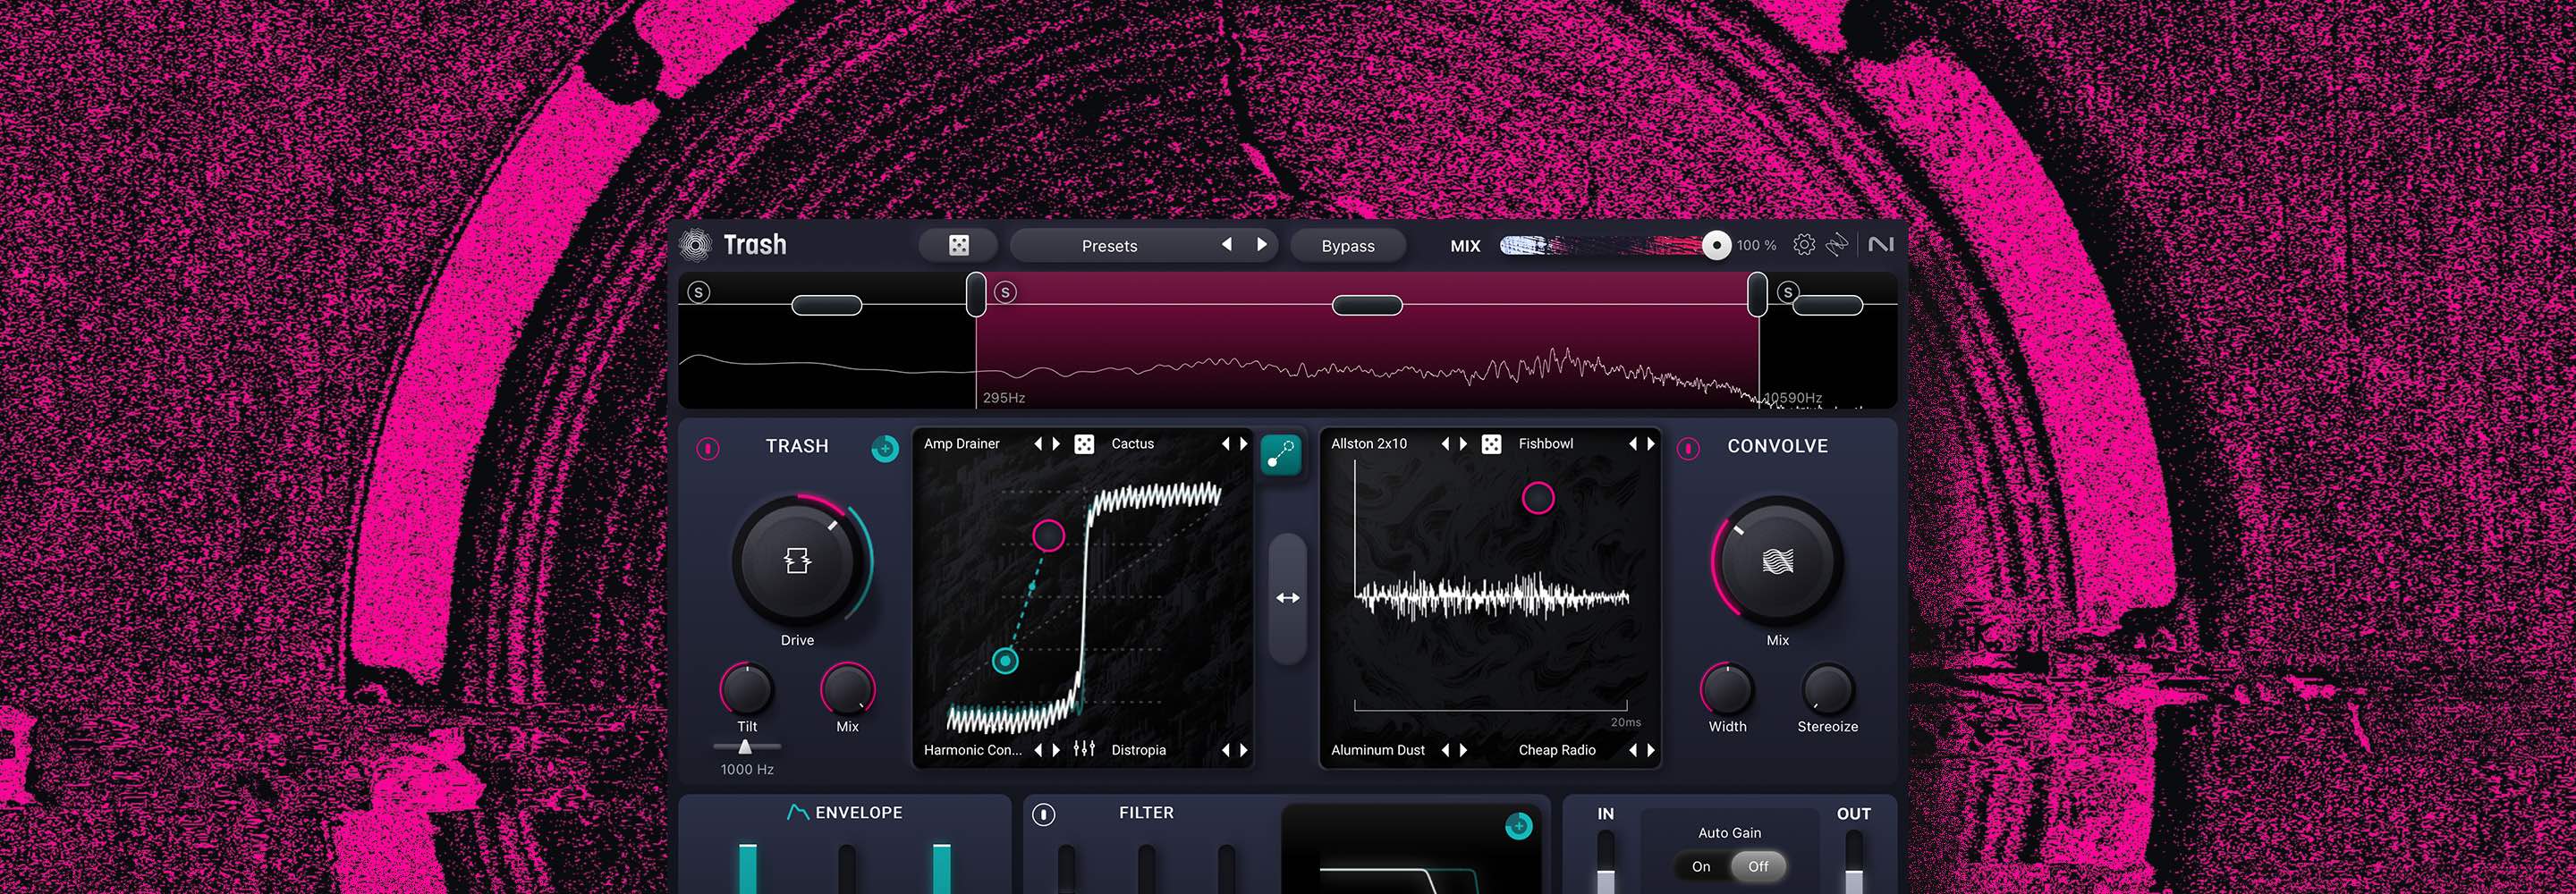Viewport: 2576px width, 894px height.
Task: Click the Native Instruments logo
Action: tap(1881, 245)
